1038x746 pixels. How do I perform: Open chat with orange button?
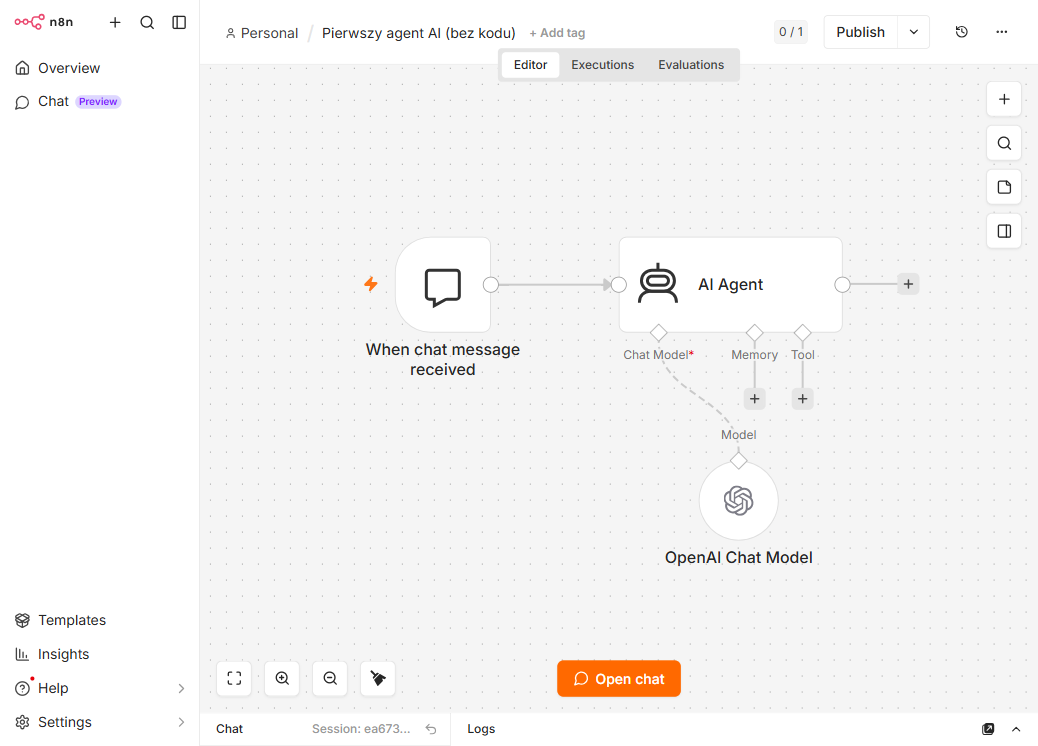[619, 678]
